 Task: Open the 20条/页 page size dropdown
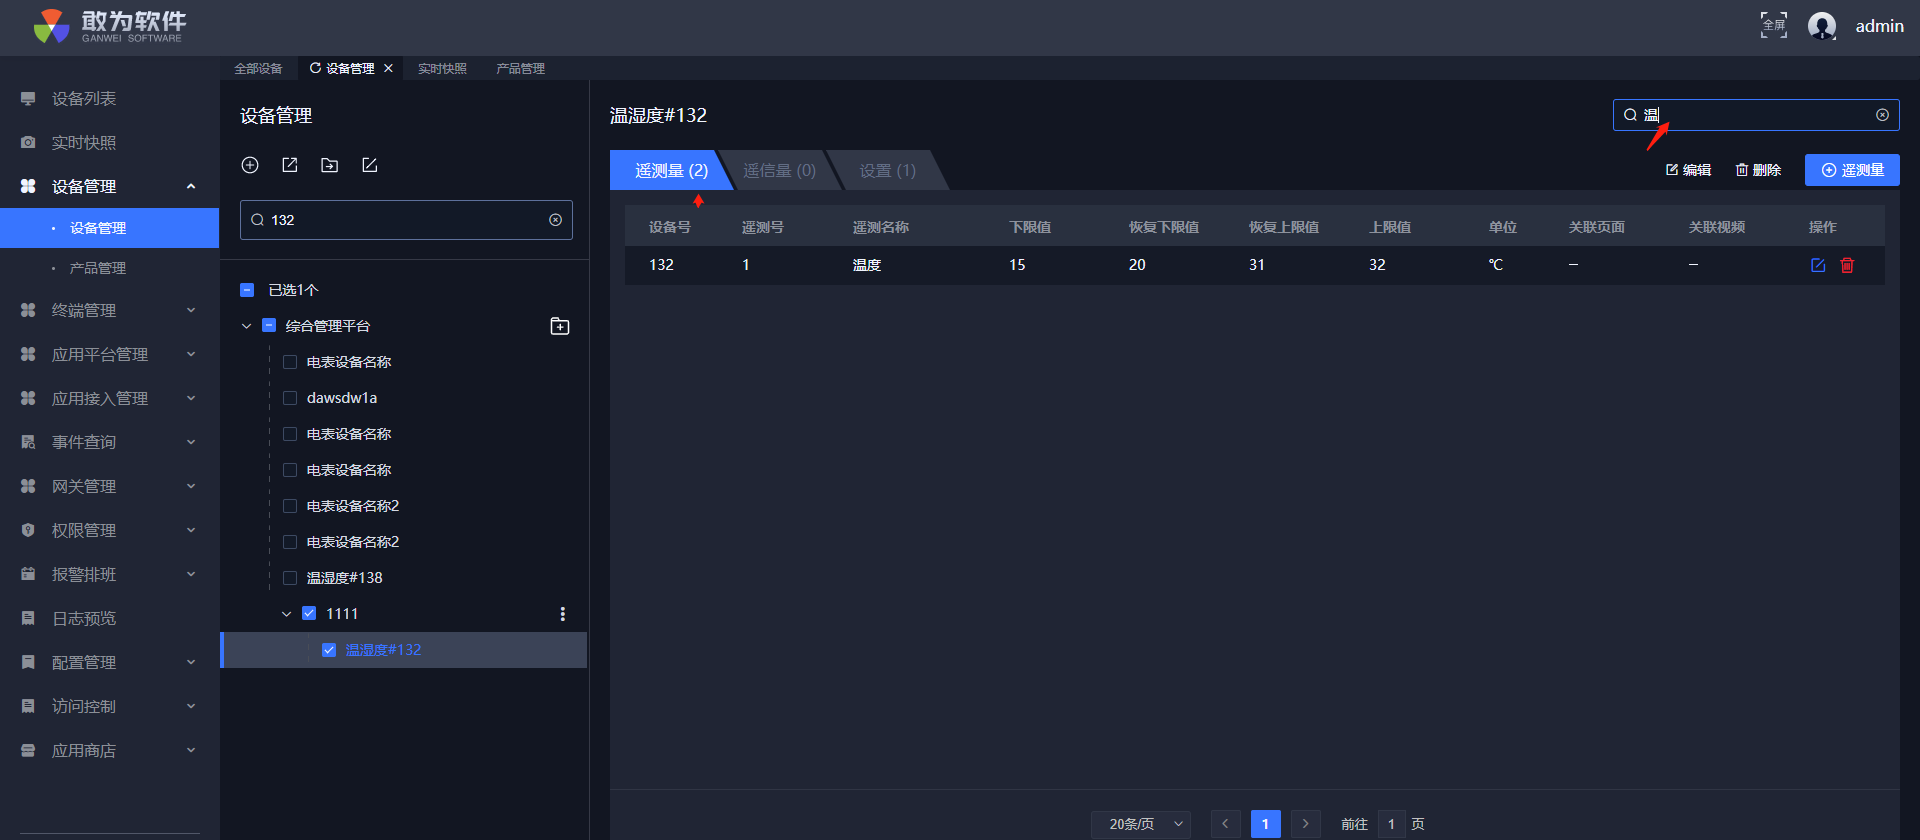[1141, 824]
